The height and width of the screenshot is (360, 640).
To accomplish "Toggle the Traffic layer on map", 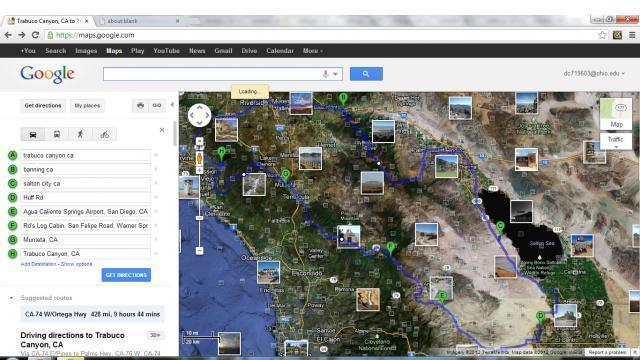I will point(616,141).
